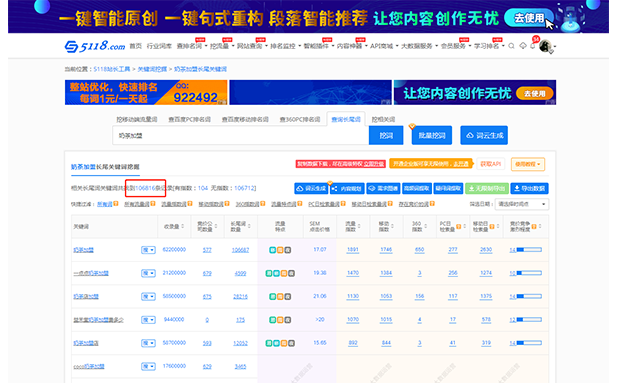The image size is (628, 384).
Task: Click the 整站优化 快速排名 banner ad
Action: pyautogui.click(x=146, y=92)
